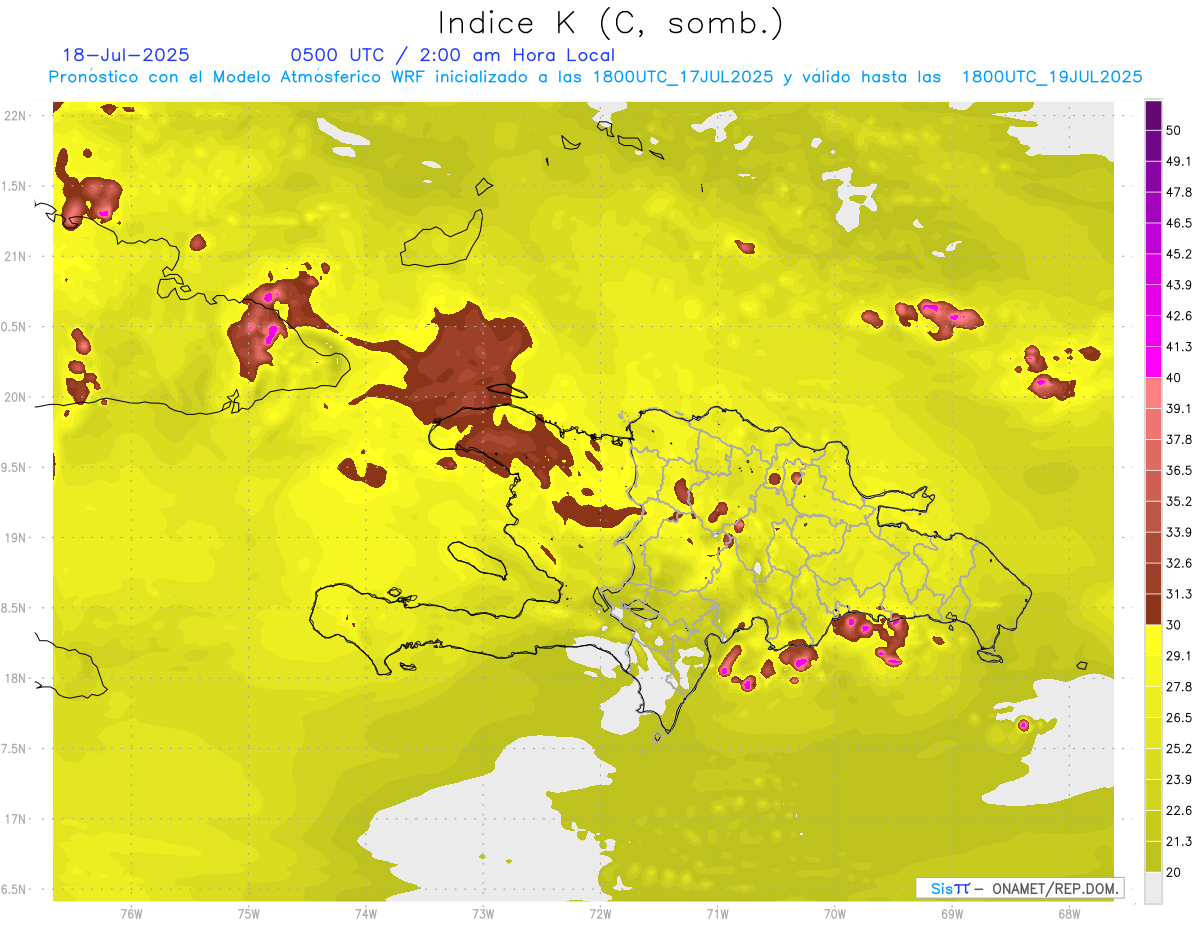
Task: Click the '25.2' color bar value
Action: (x=1178, y=749)
